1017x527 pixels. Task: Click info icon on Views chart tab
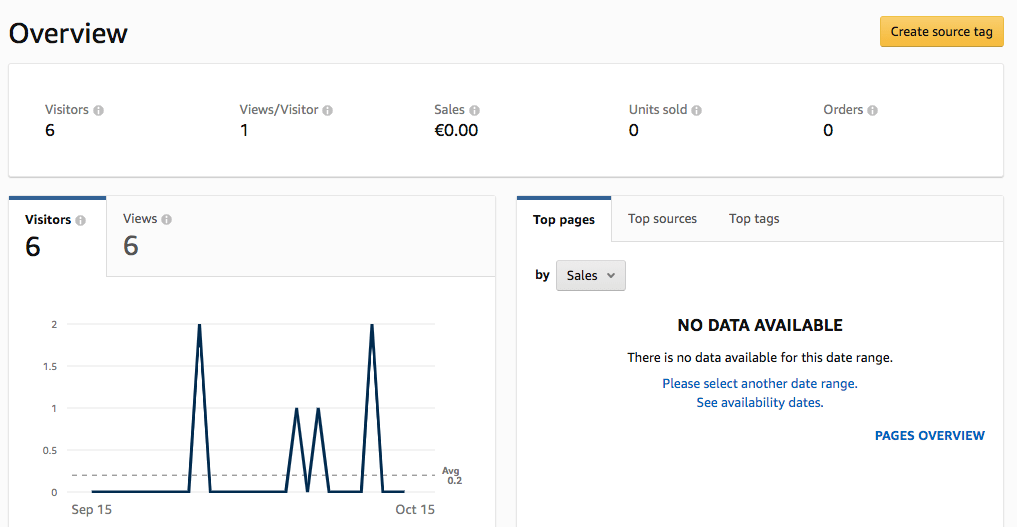tap(167, 219)
